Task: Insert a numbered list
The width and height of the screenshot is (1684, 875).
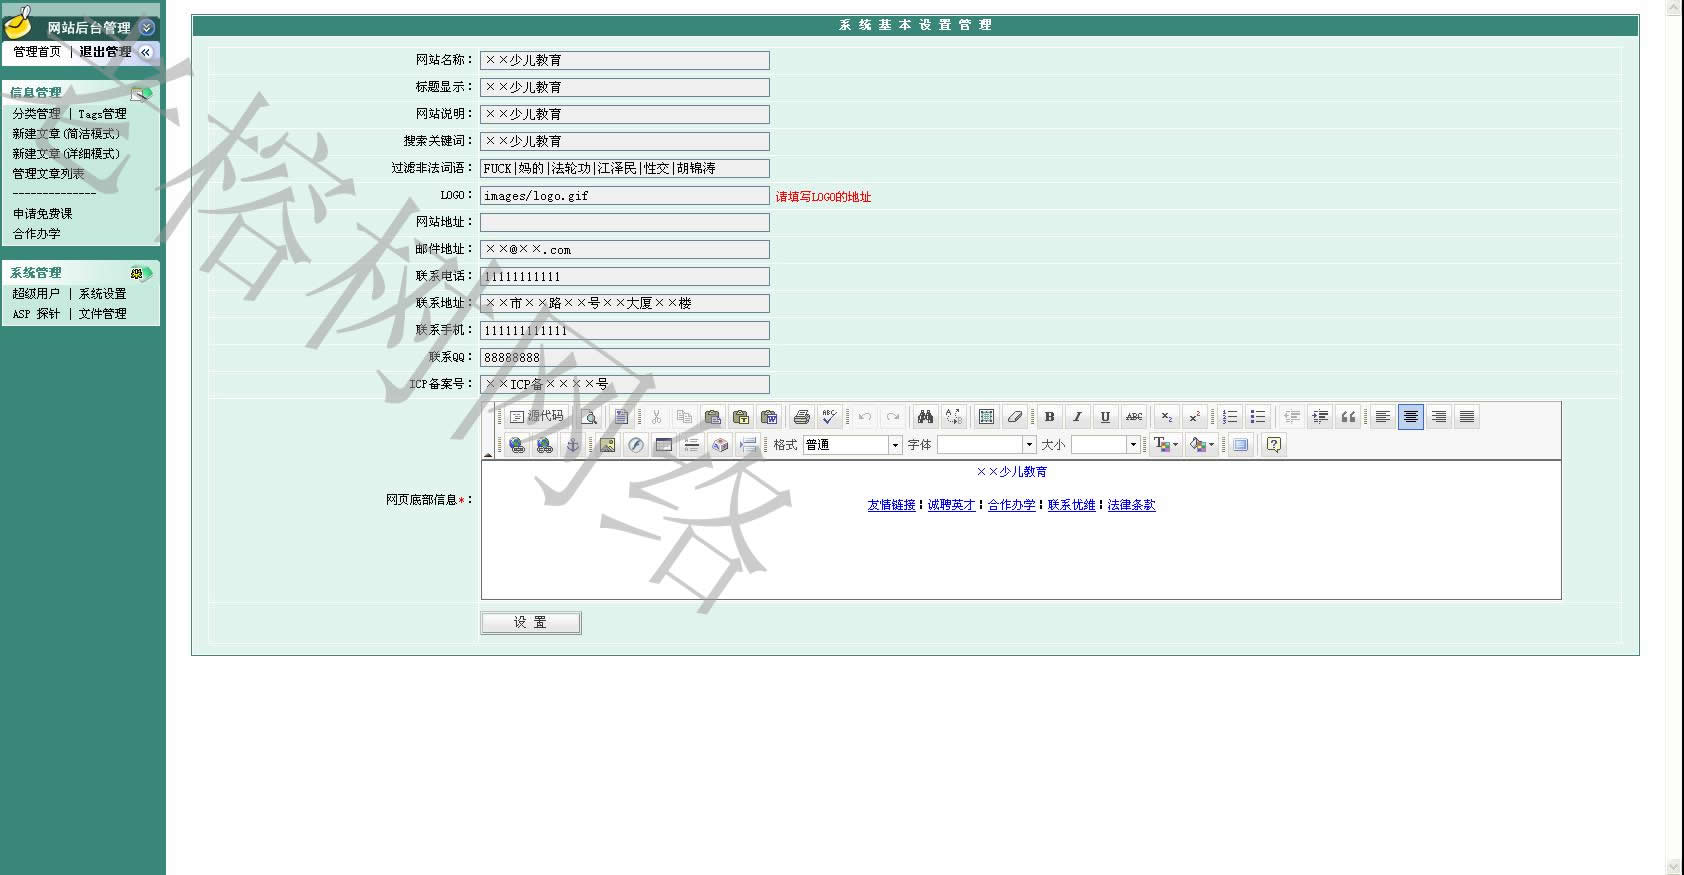Action: [x=1230, y=417]
